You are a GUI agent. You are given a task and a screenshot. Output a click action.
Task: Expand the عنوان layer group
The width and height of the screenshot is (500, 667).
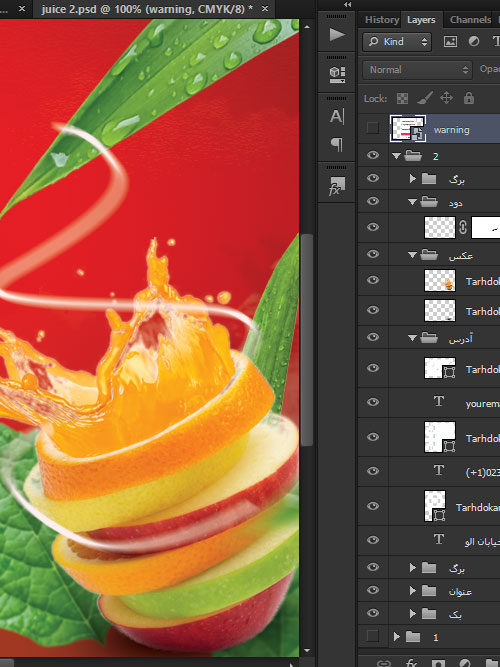(x=412, y=590)
